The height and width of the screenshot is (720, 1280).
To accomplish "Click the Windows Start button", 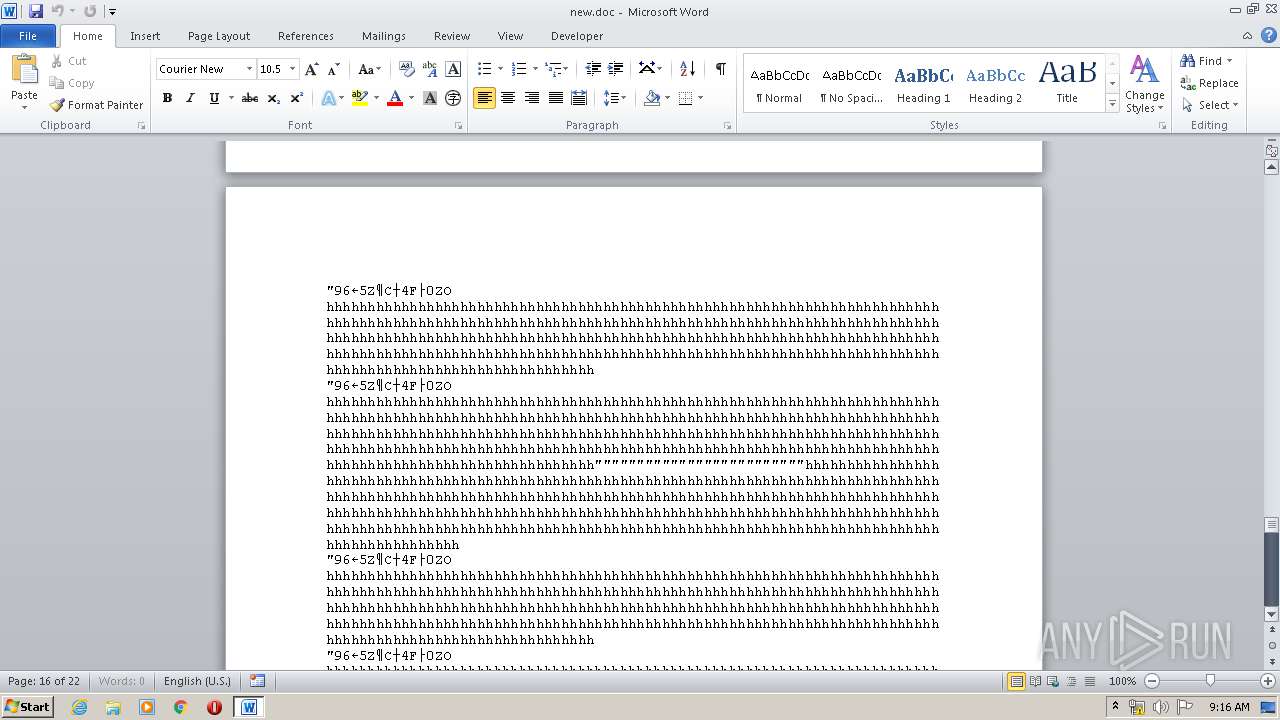I will tap(28, 706).
